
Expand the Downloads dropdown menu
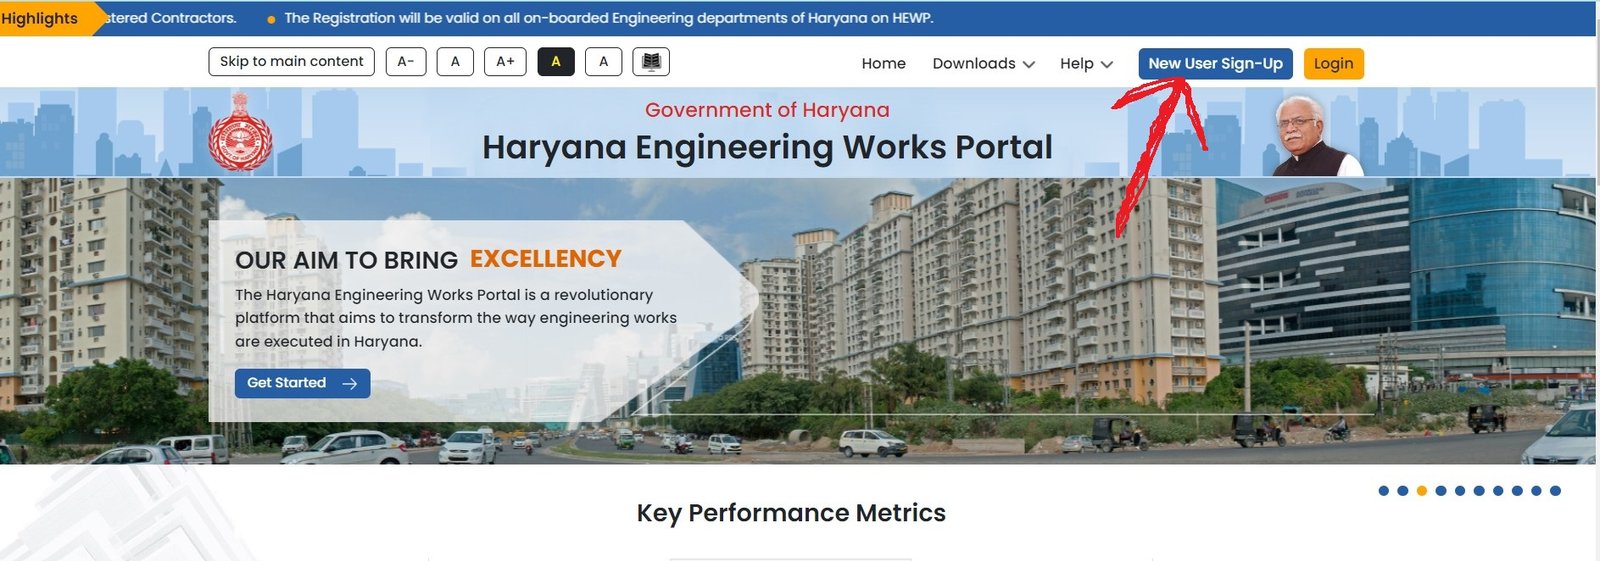click(983, 63)
